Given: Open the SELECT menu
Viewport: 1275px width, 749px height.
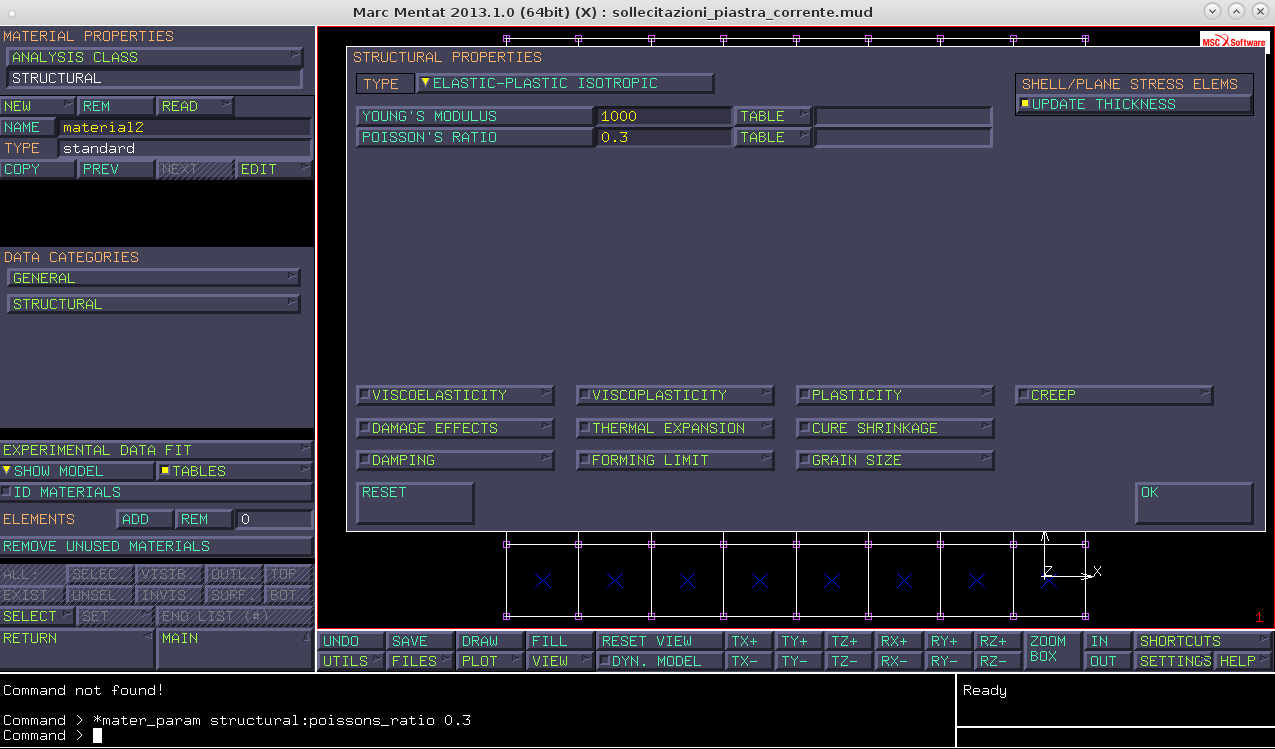Looking at the screenshot, I should click(x=38, y=616).
